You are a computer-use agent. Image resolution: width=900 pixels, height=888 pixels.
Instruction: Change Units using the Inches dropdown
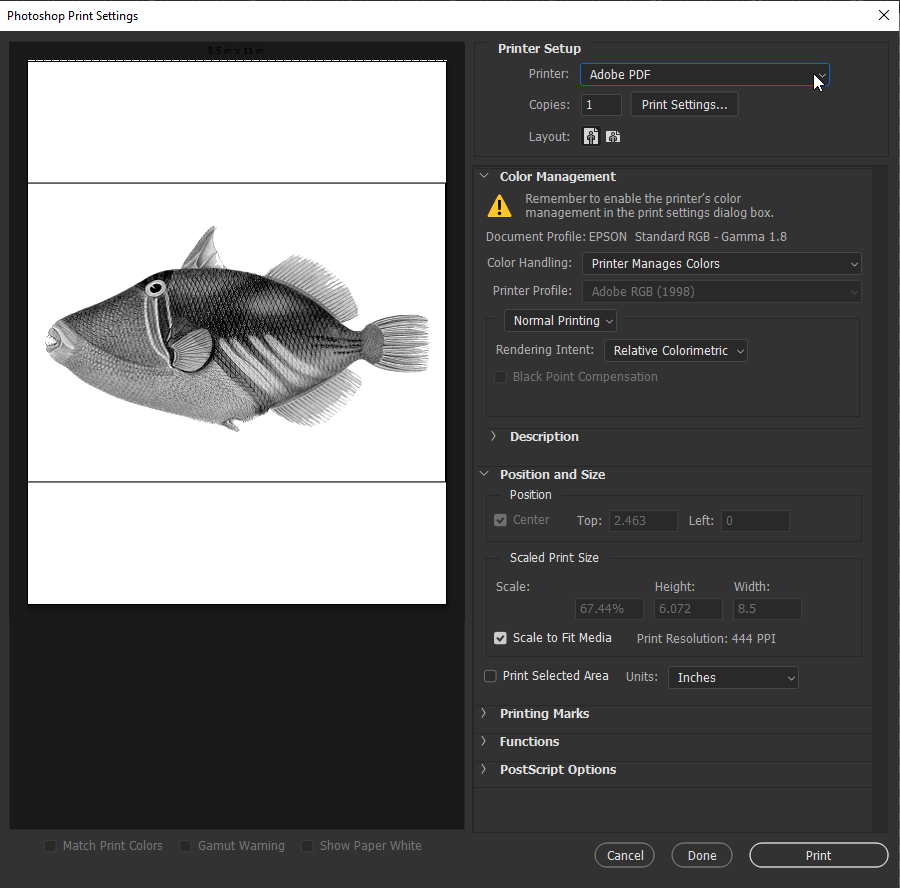tap(733, 677)
